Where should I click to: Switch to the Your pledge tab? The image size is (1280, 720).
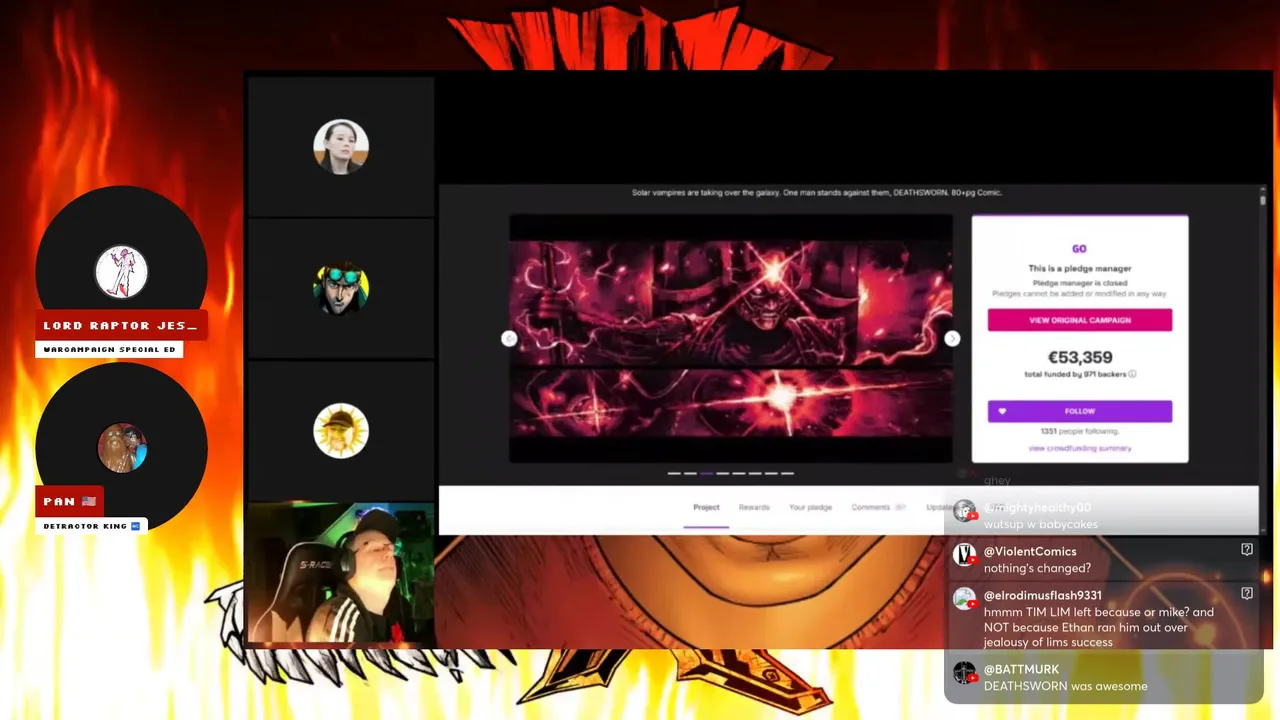tap(810, 507)
